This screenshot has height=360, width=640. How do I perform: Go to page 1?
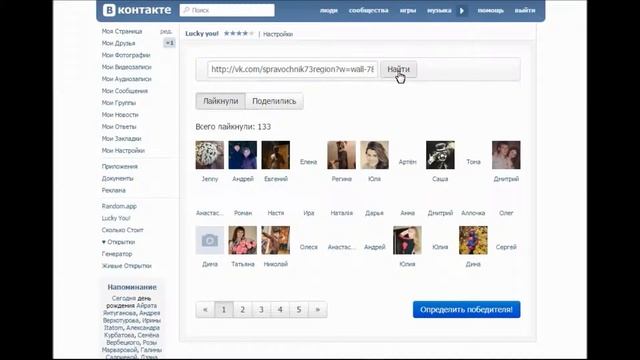pyautogui.click(x=224, y=310)
